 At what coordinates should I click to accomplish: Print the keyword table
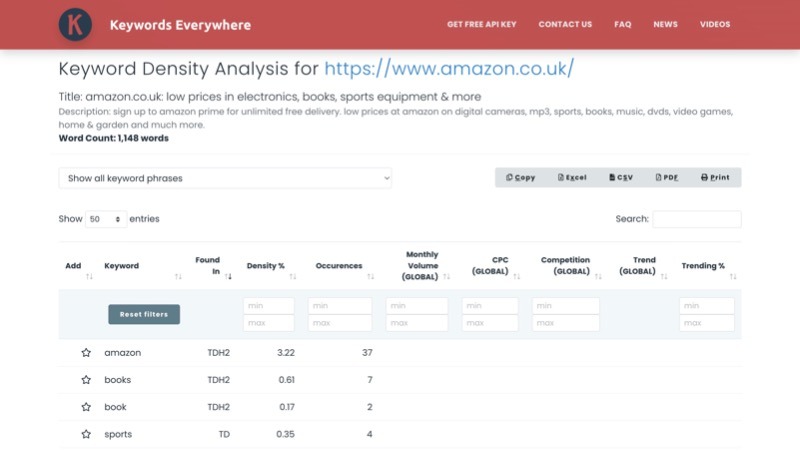715,178
